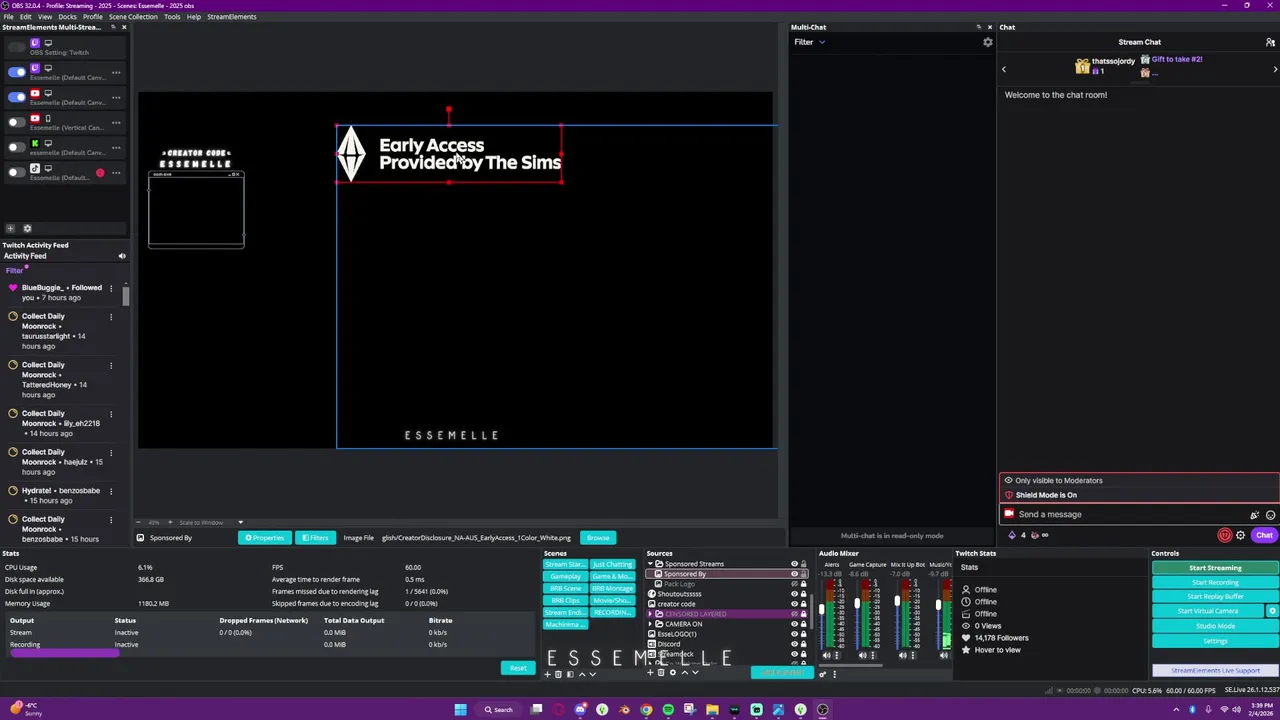The width and height of the screenshot is (1280, 720).
Task: Open the File menu
Action: pos(8,17)
